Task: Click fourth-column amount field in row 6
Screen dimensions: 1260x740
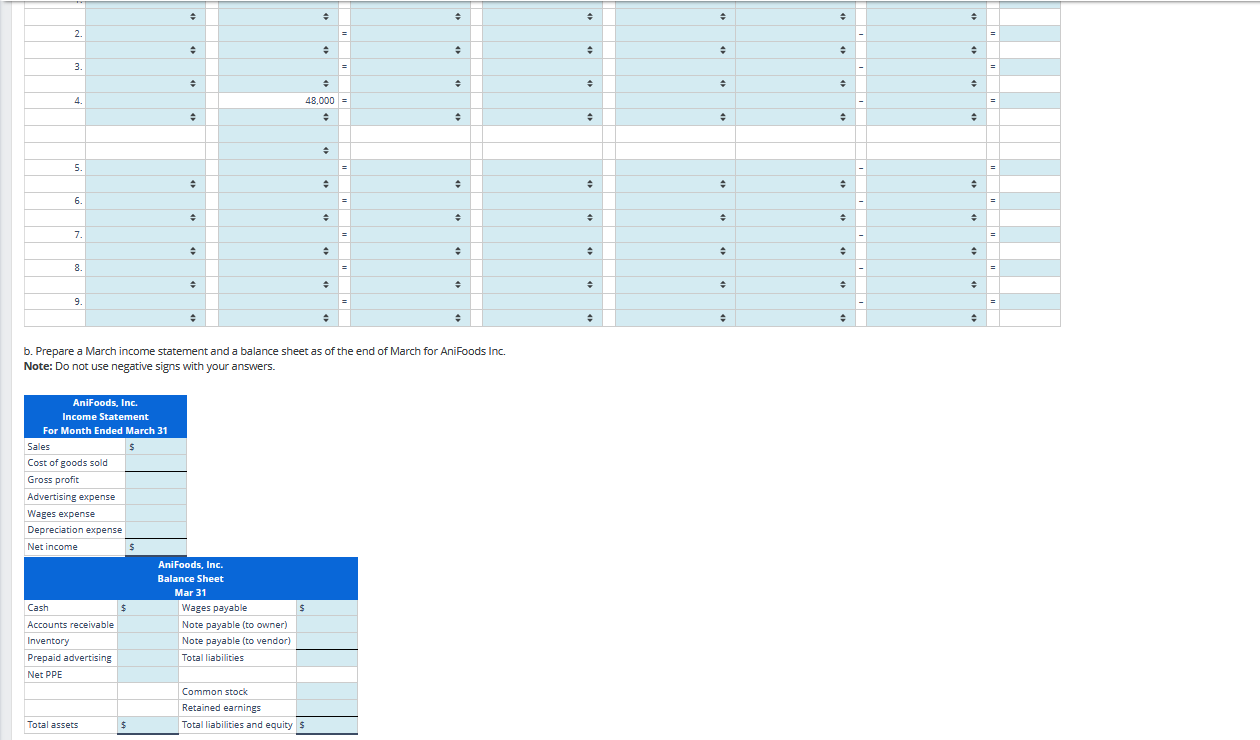Action: 543,201
